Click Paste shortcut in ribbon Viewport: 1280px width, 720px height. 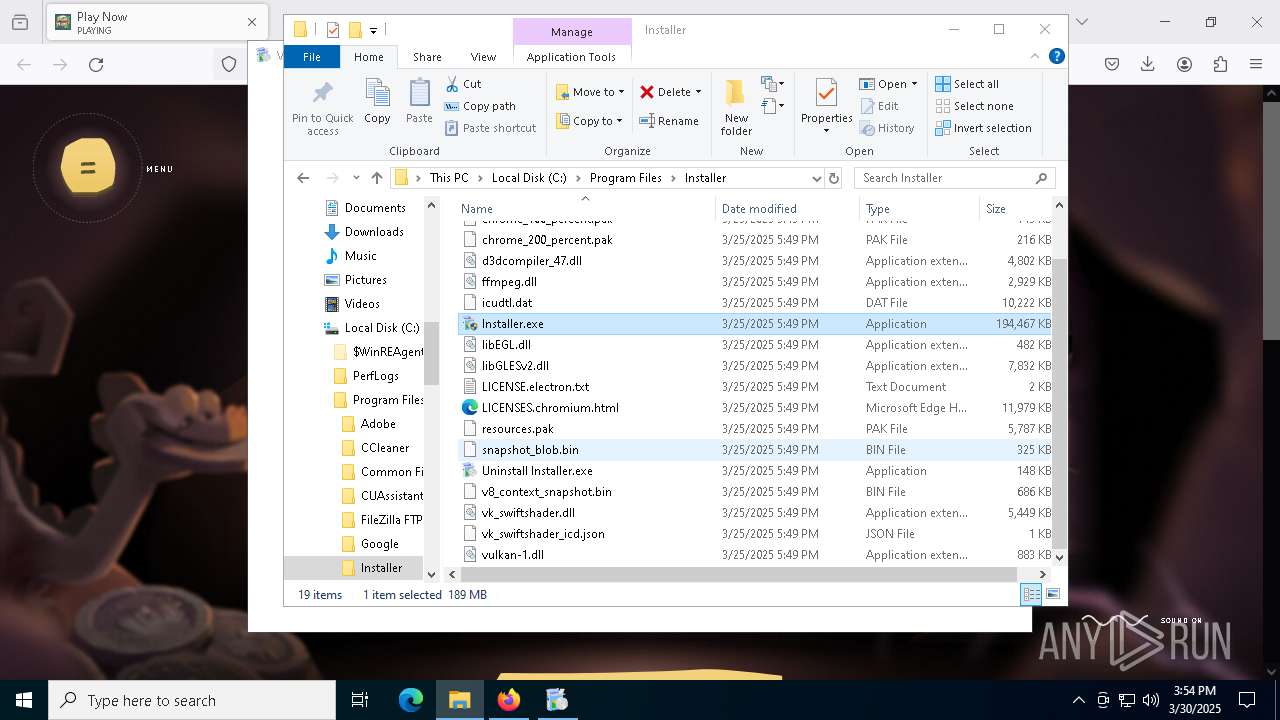(490, 128)
